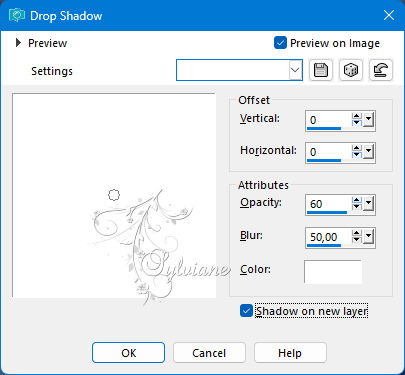The width and height of the screenshot is (405, 375).
Task: Open the Blur slider dropdown button
Action: point(368,237)
